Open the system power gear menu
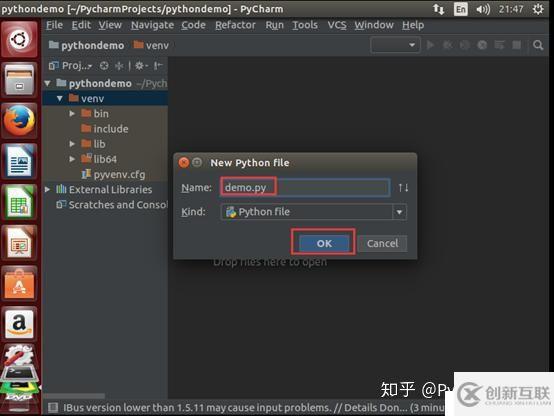554x416 pixels. (x=538, y=9)
